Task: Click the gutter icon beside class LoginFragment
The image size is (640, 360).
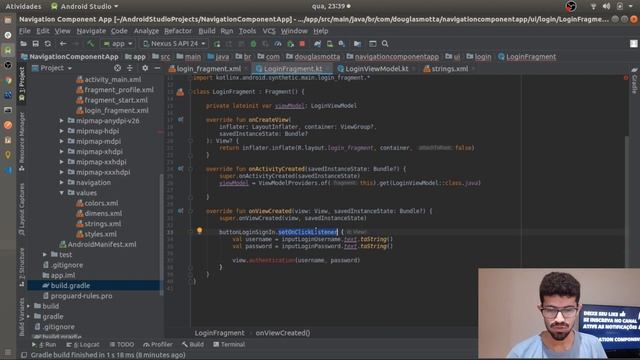Action: (x=180, y=92)
